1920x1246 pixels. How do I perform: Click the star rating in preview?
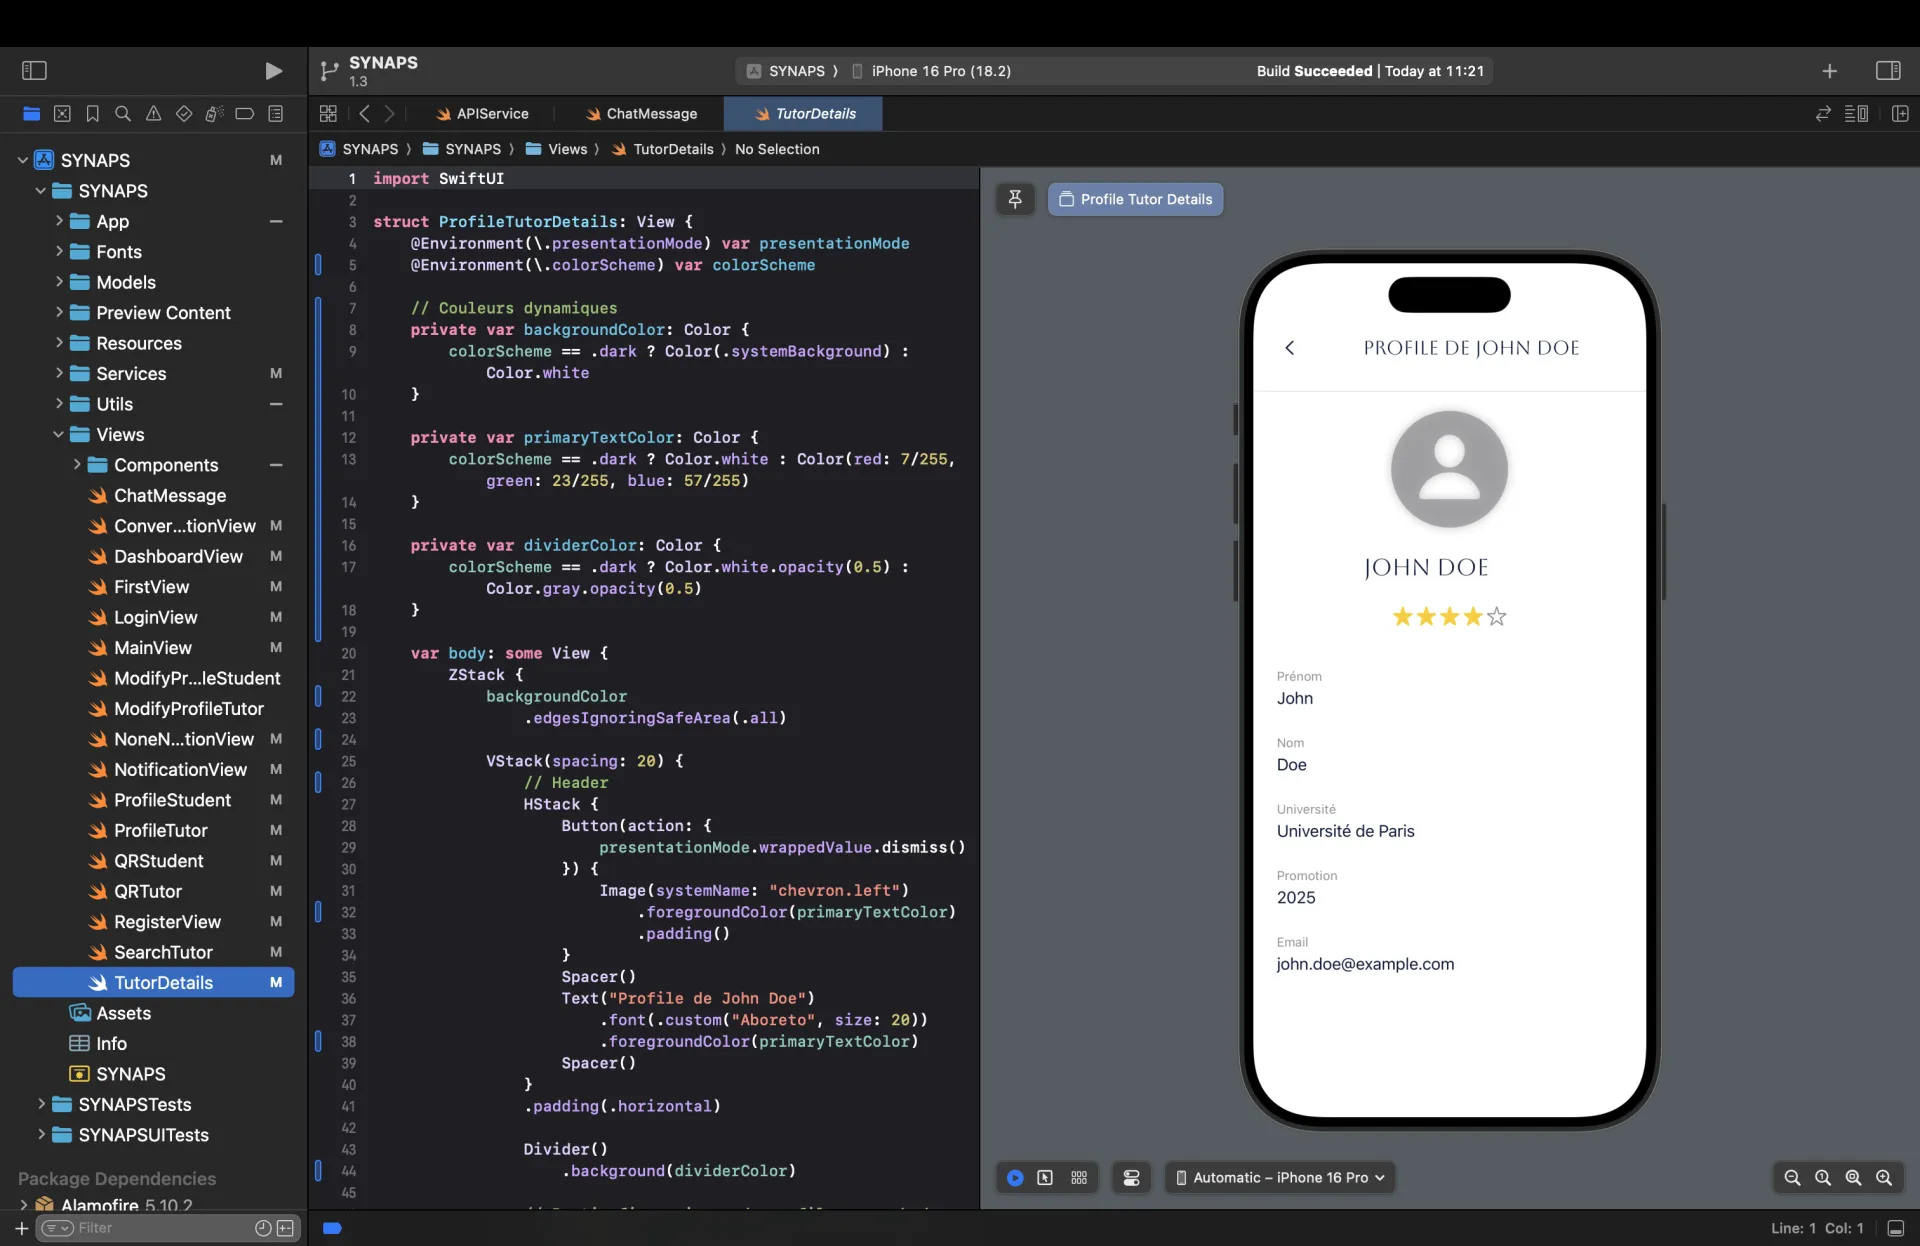pyautogui.click(x=1449, y=616)
